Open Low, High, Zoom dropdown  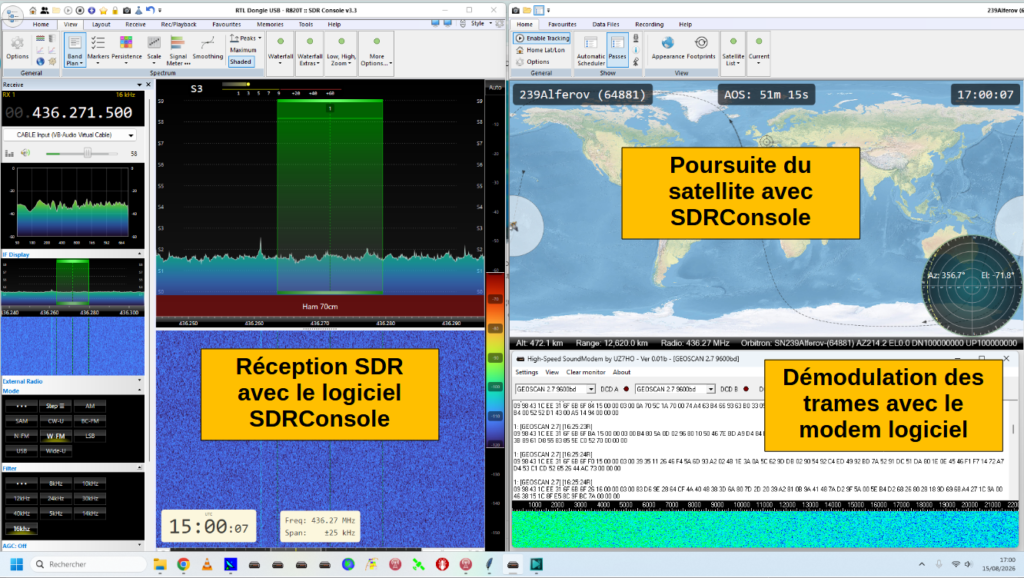341,52
